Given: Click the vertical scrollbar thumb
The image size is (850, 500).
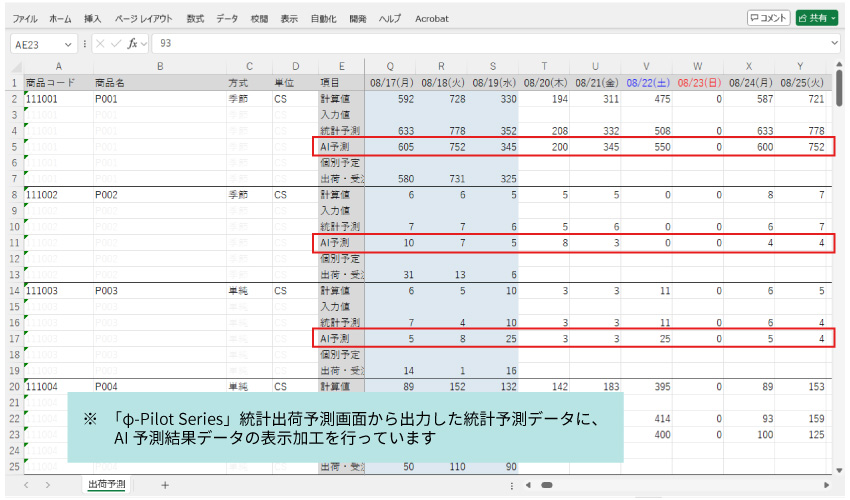Looking at the screenshot, I should tap(839, 88).
